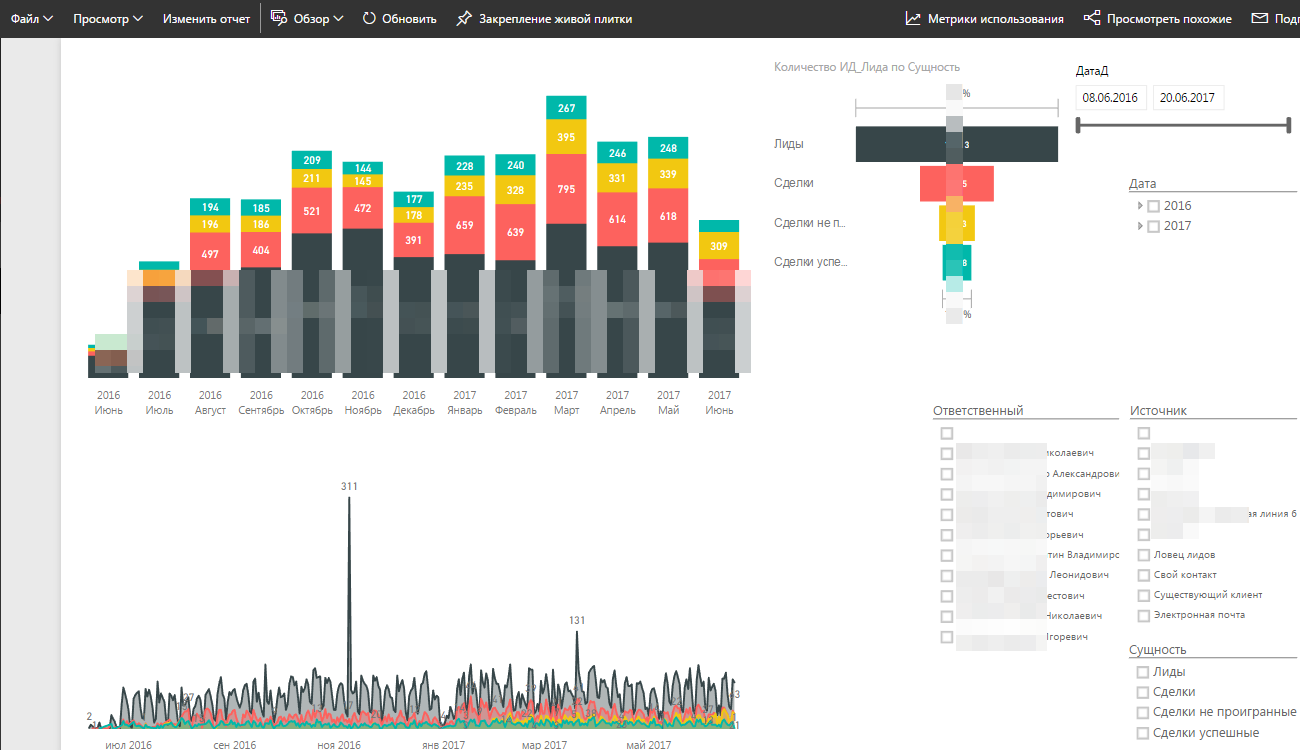Check Лиды in the Сущность filter
This screenshot has width=1300, height=750.
[x=1143, y=672]
